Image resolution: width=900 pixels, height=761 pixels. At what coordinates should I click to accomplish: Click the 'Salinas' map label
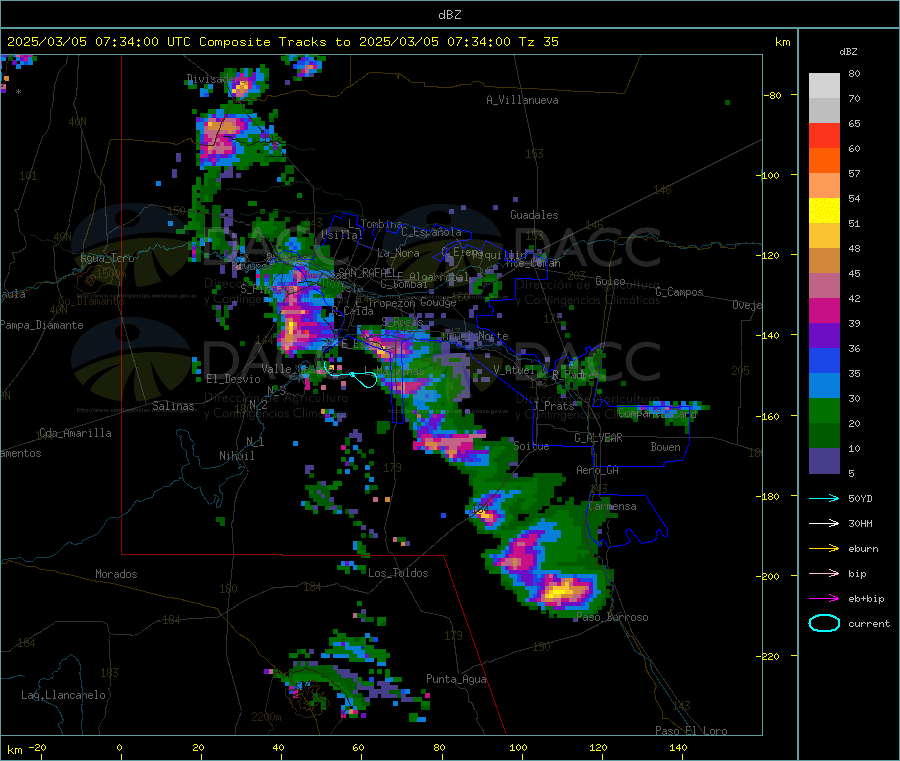(x=173, y=406)
